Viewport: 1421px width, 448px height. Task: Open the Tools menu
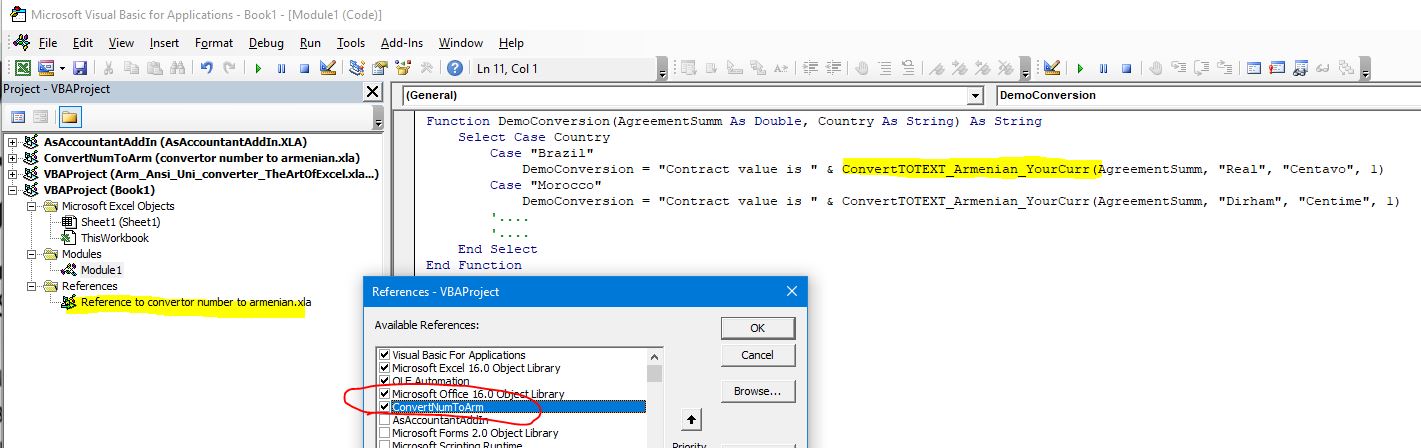pyautogui.click(x=350, y=43)
